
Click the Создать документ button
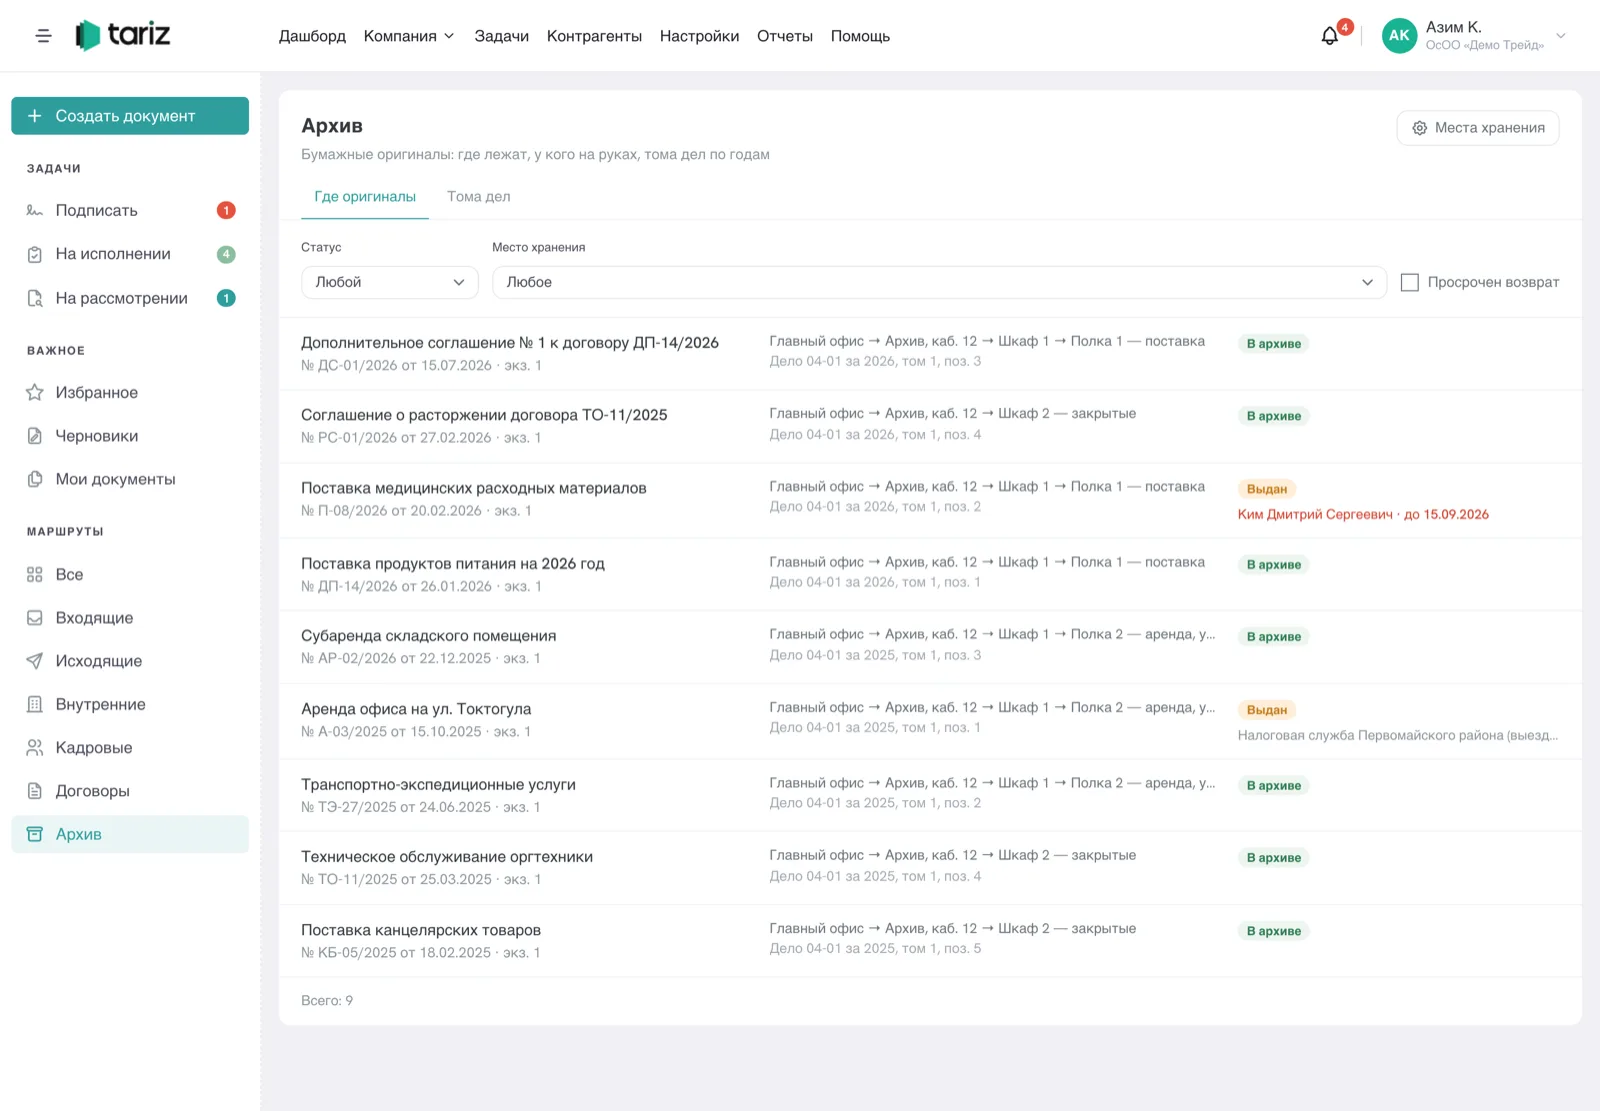click(130, 116)
